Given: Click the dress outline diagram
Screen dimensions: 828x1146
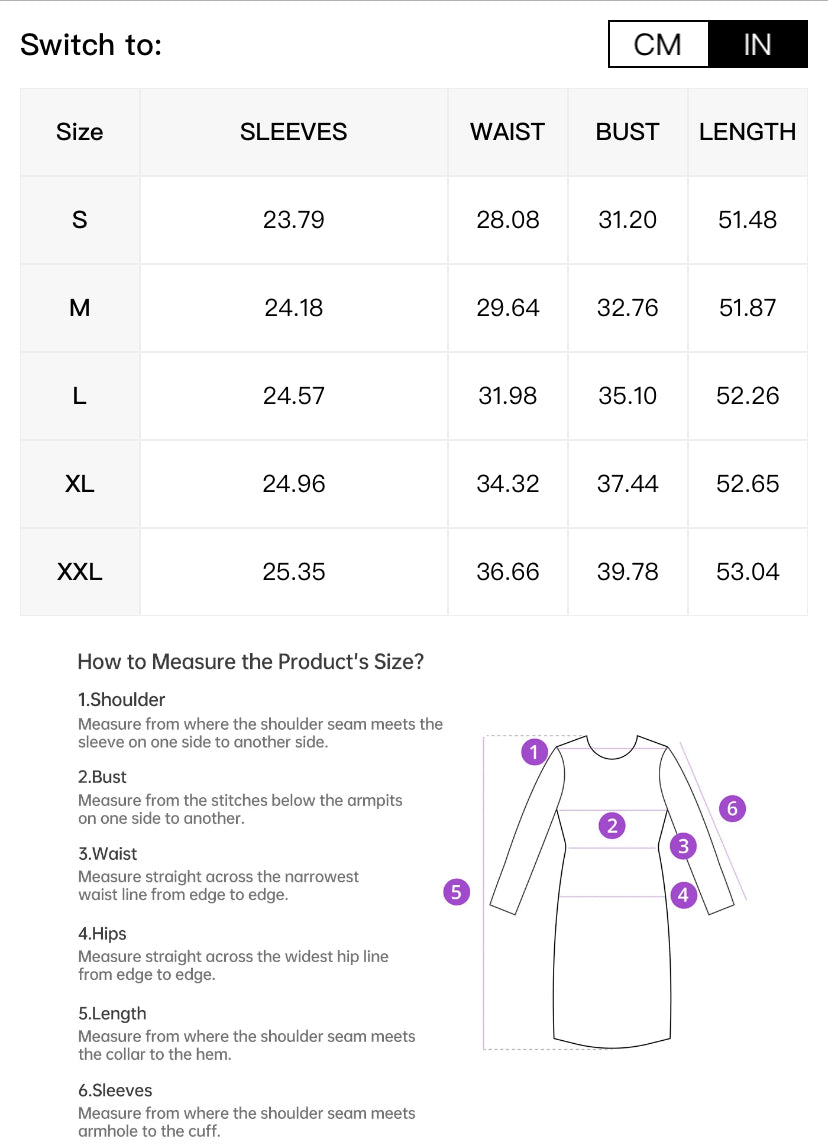Looking at the screenshot, I should pyautogui.click(x=612, y=892).
